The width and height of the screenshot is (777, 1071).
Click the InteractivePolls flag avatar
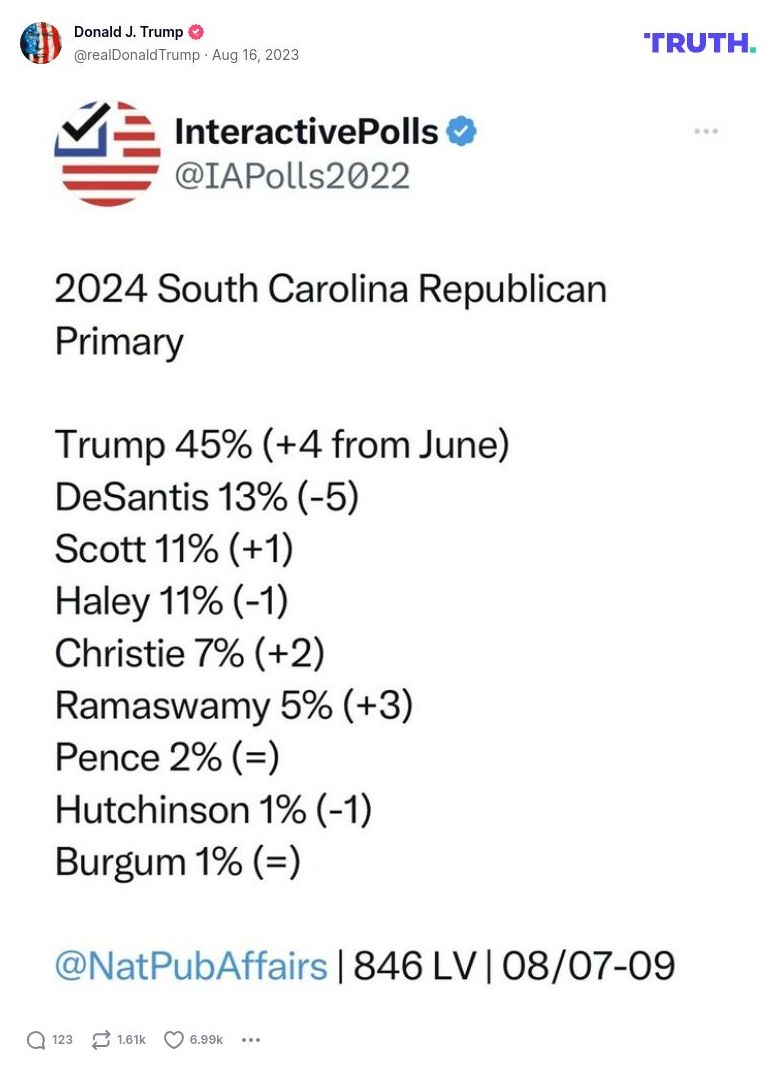(108, 150)
